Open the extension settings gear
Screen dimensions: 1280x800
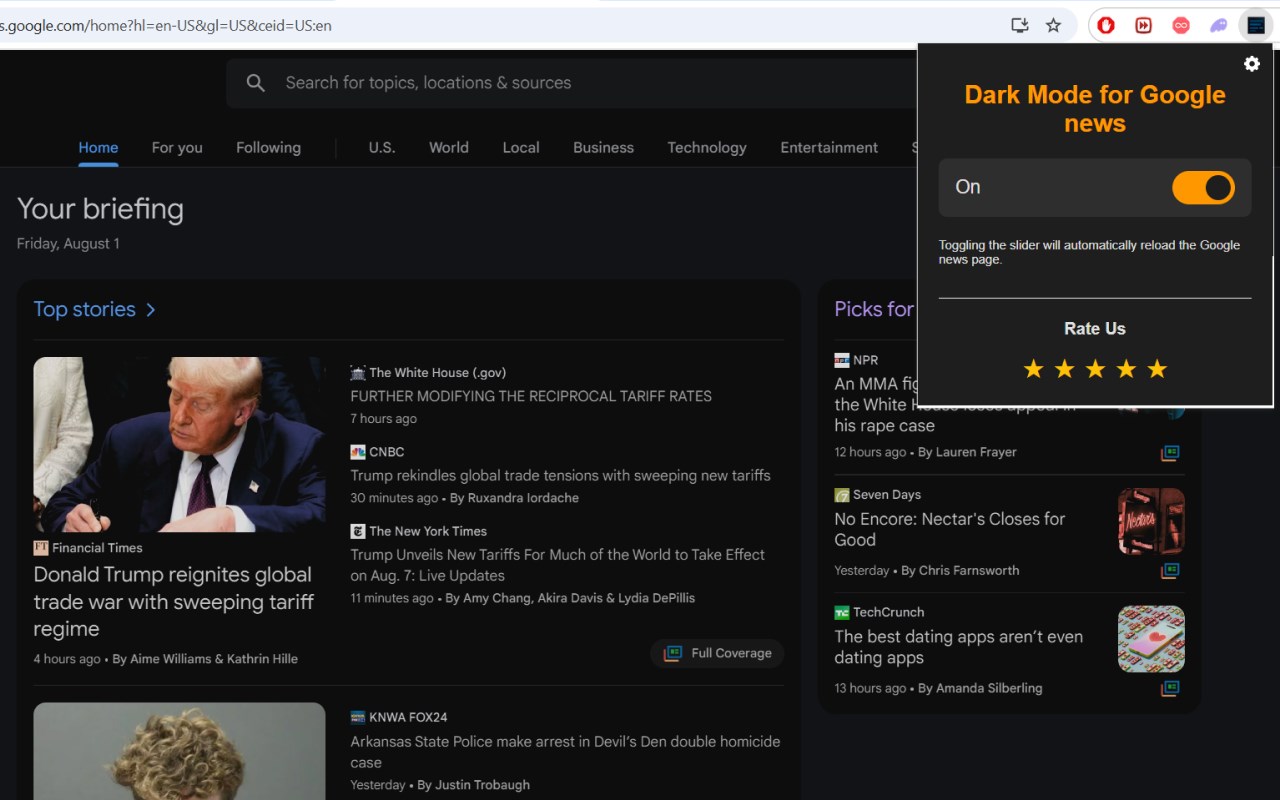pos(1251,64)
